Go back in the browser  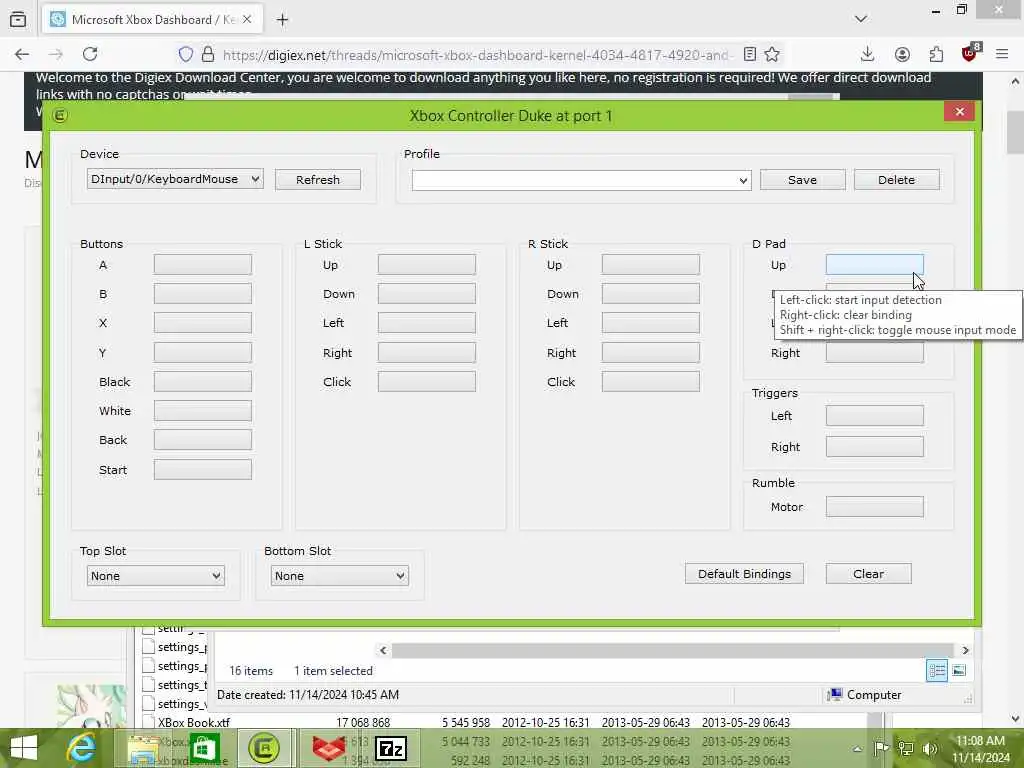point(22,54)
